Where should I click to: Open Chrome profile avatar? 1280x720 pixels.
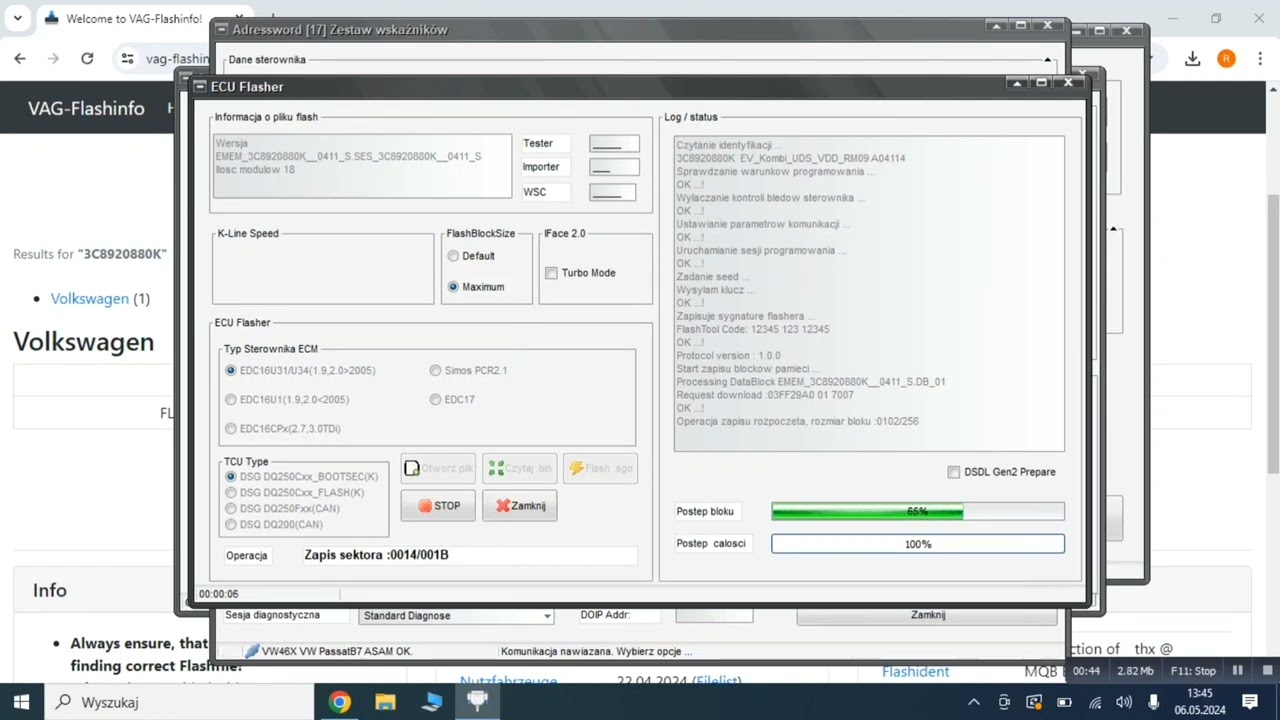pos(1226,59)
